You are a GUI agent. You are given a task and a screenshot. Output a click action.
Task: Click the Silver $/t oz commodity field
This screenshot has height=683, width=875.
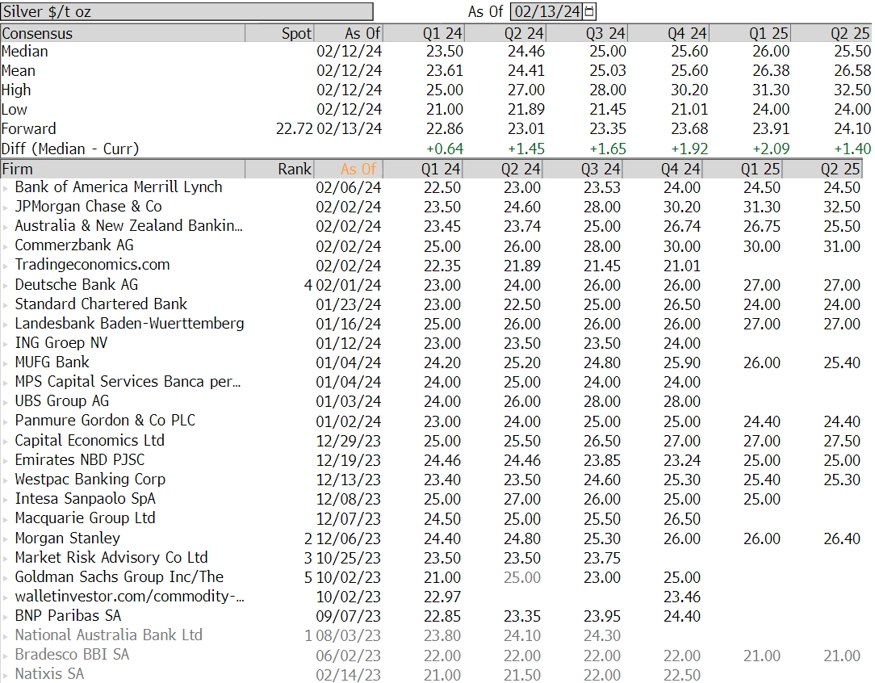[x=187, y=12]
